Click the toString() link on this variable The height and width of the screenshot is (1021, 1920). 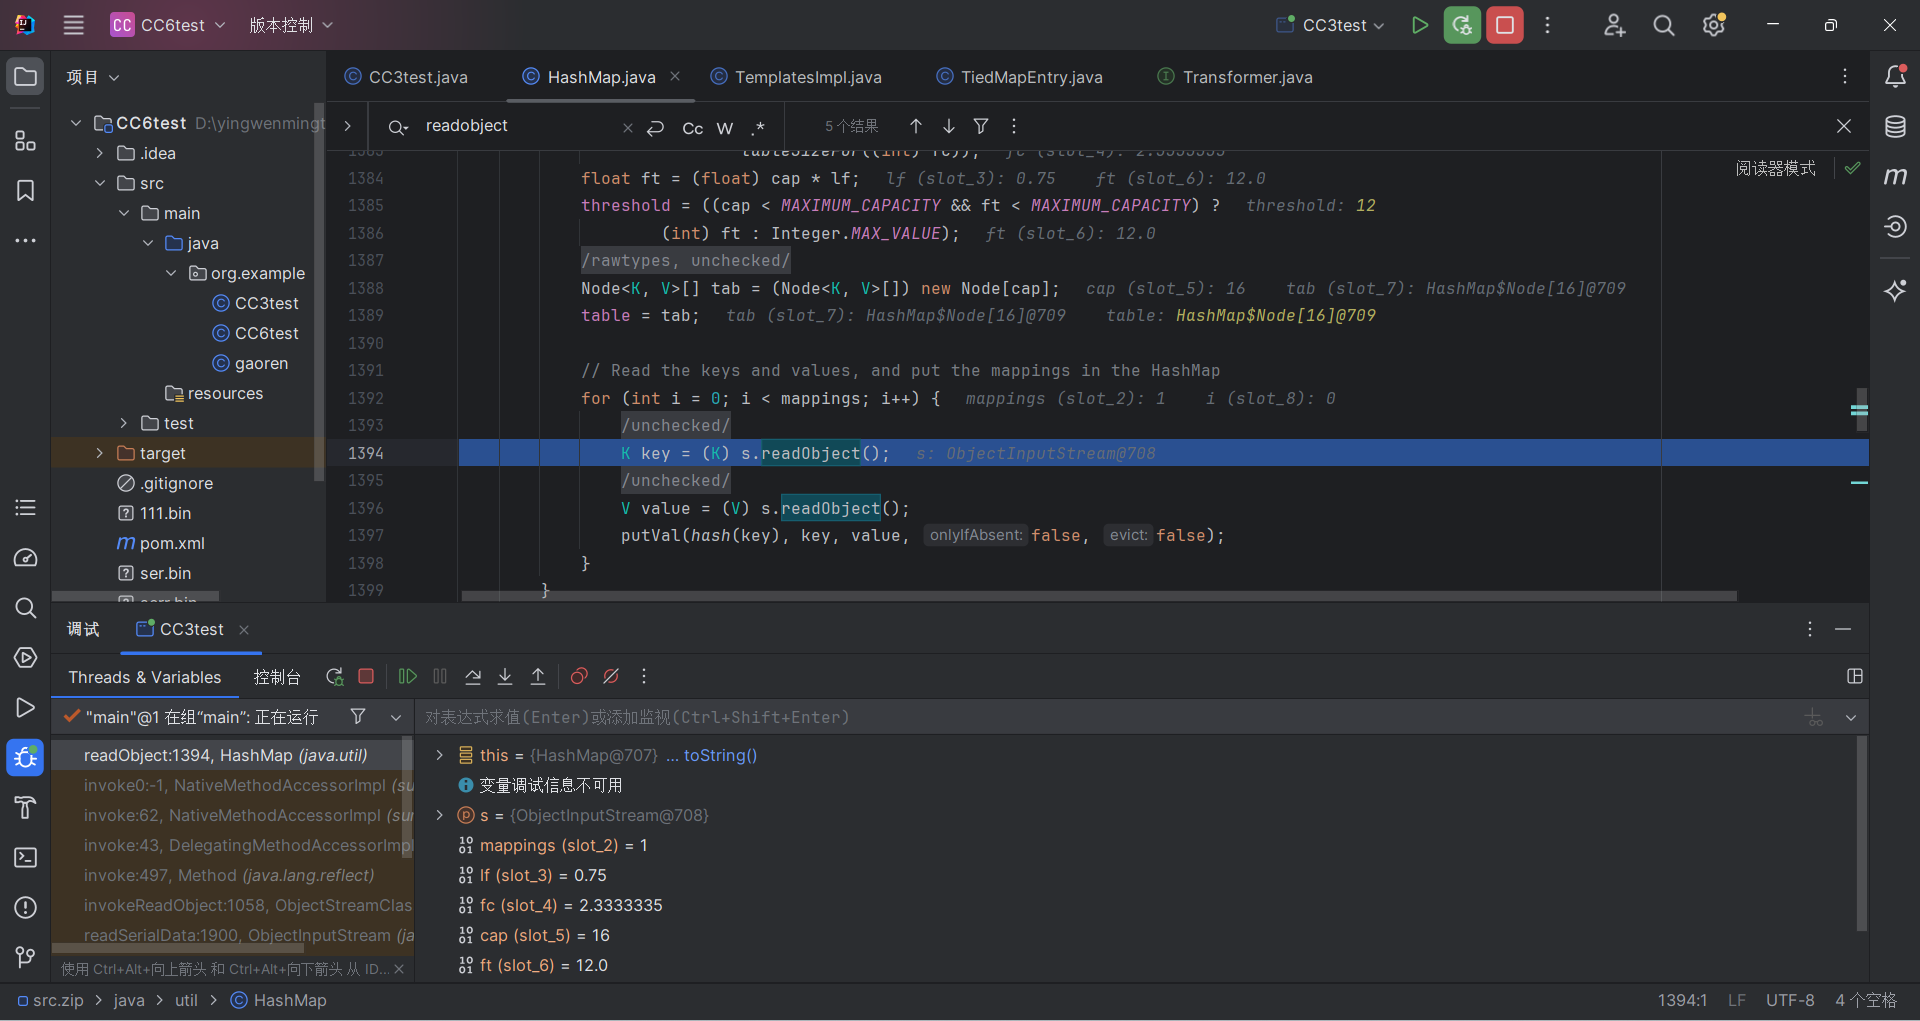click(720, 755)
